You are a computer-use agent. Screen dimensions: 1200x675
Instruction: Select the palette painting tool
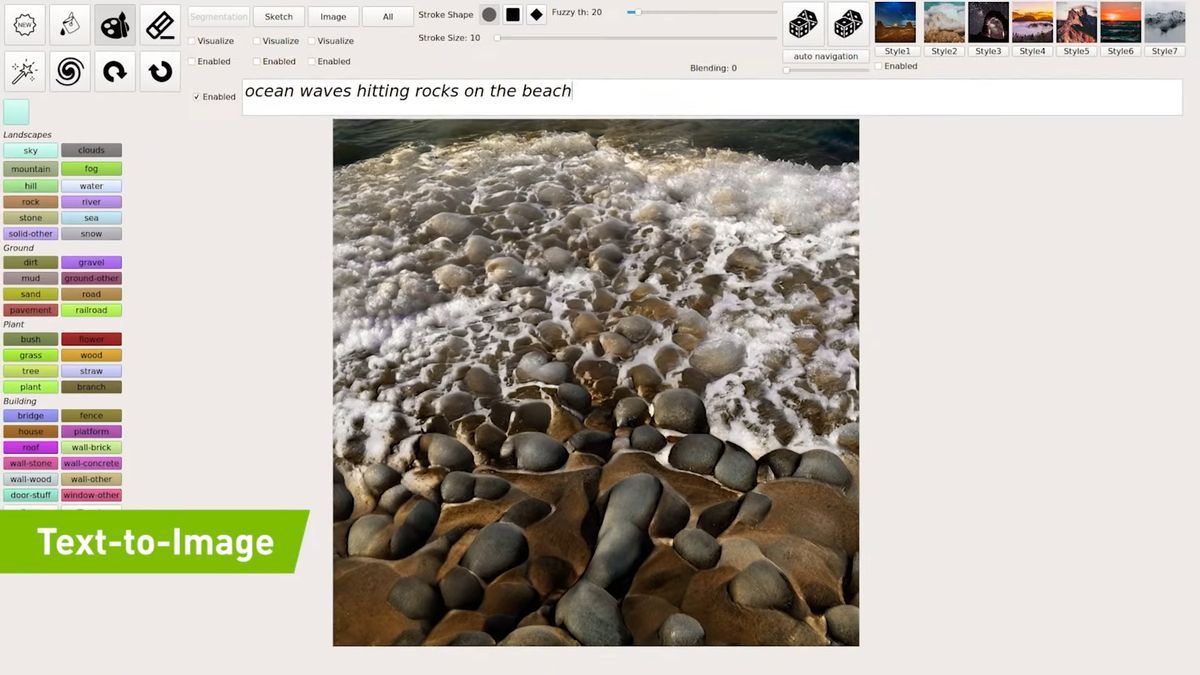coord(114,24)
